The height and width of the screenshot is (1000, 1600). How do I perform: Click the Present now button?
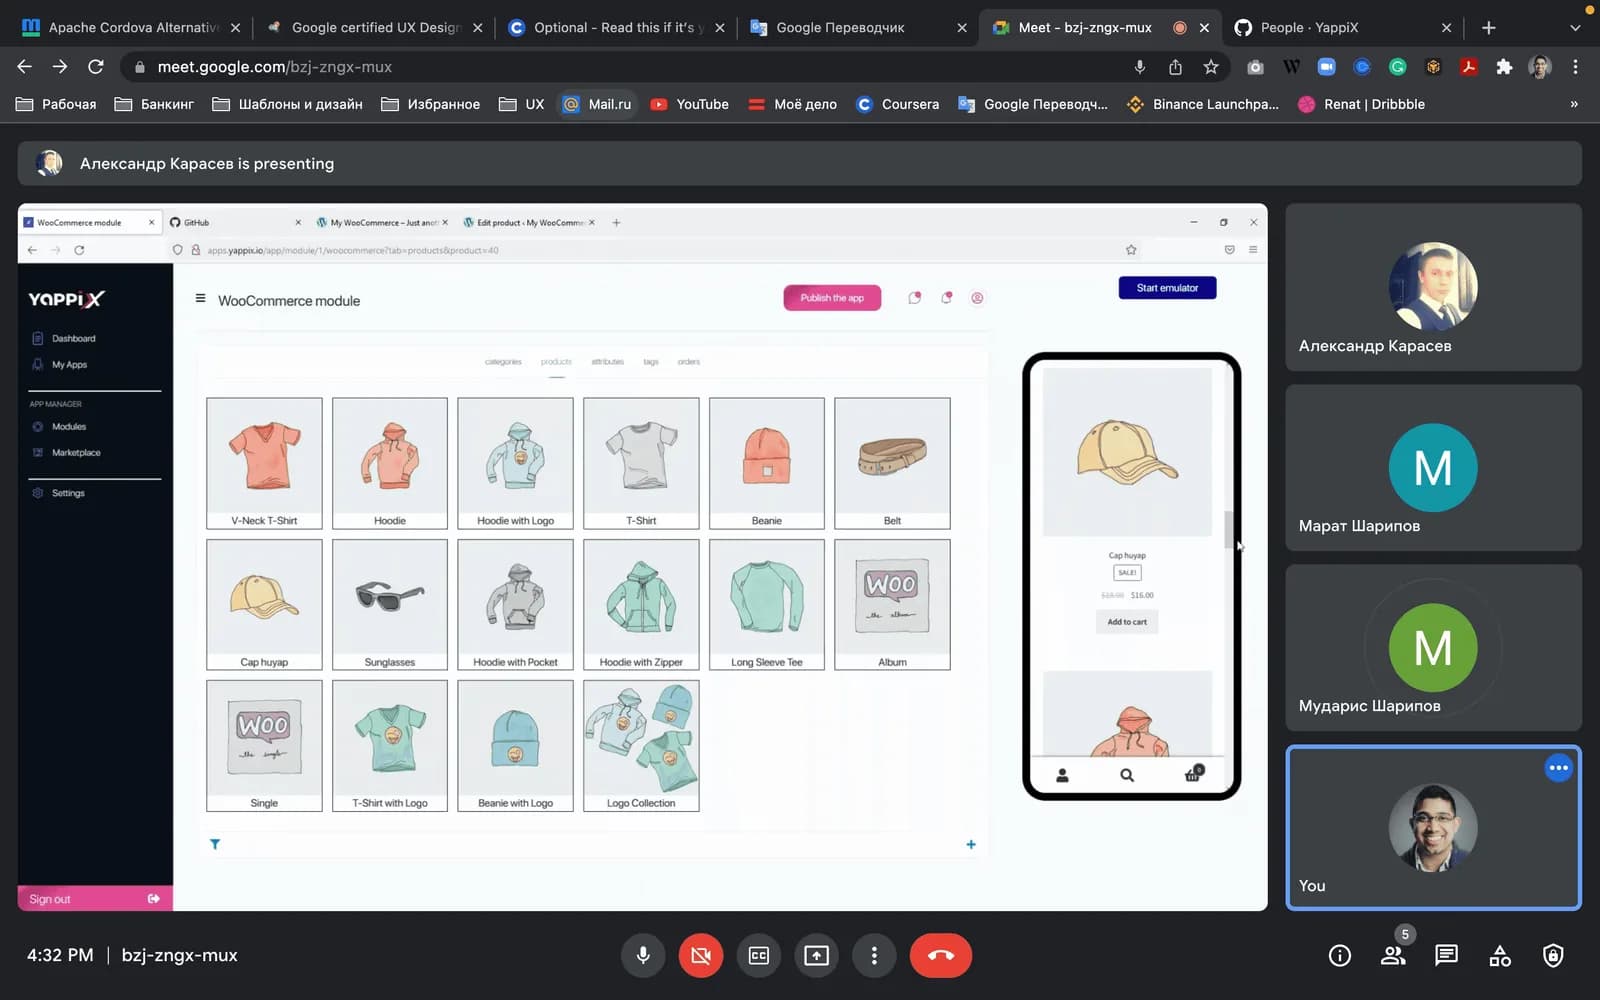[817, 955]
